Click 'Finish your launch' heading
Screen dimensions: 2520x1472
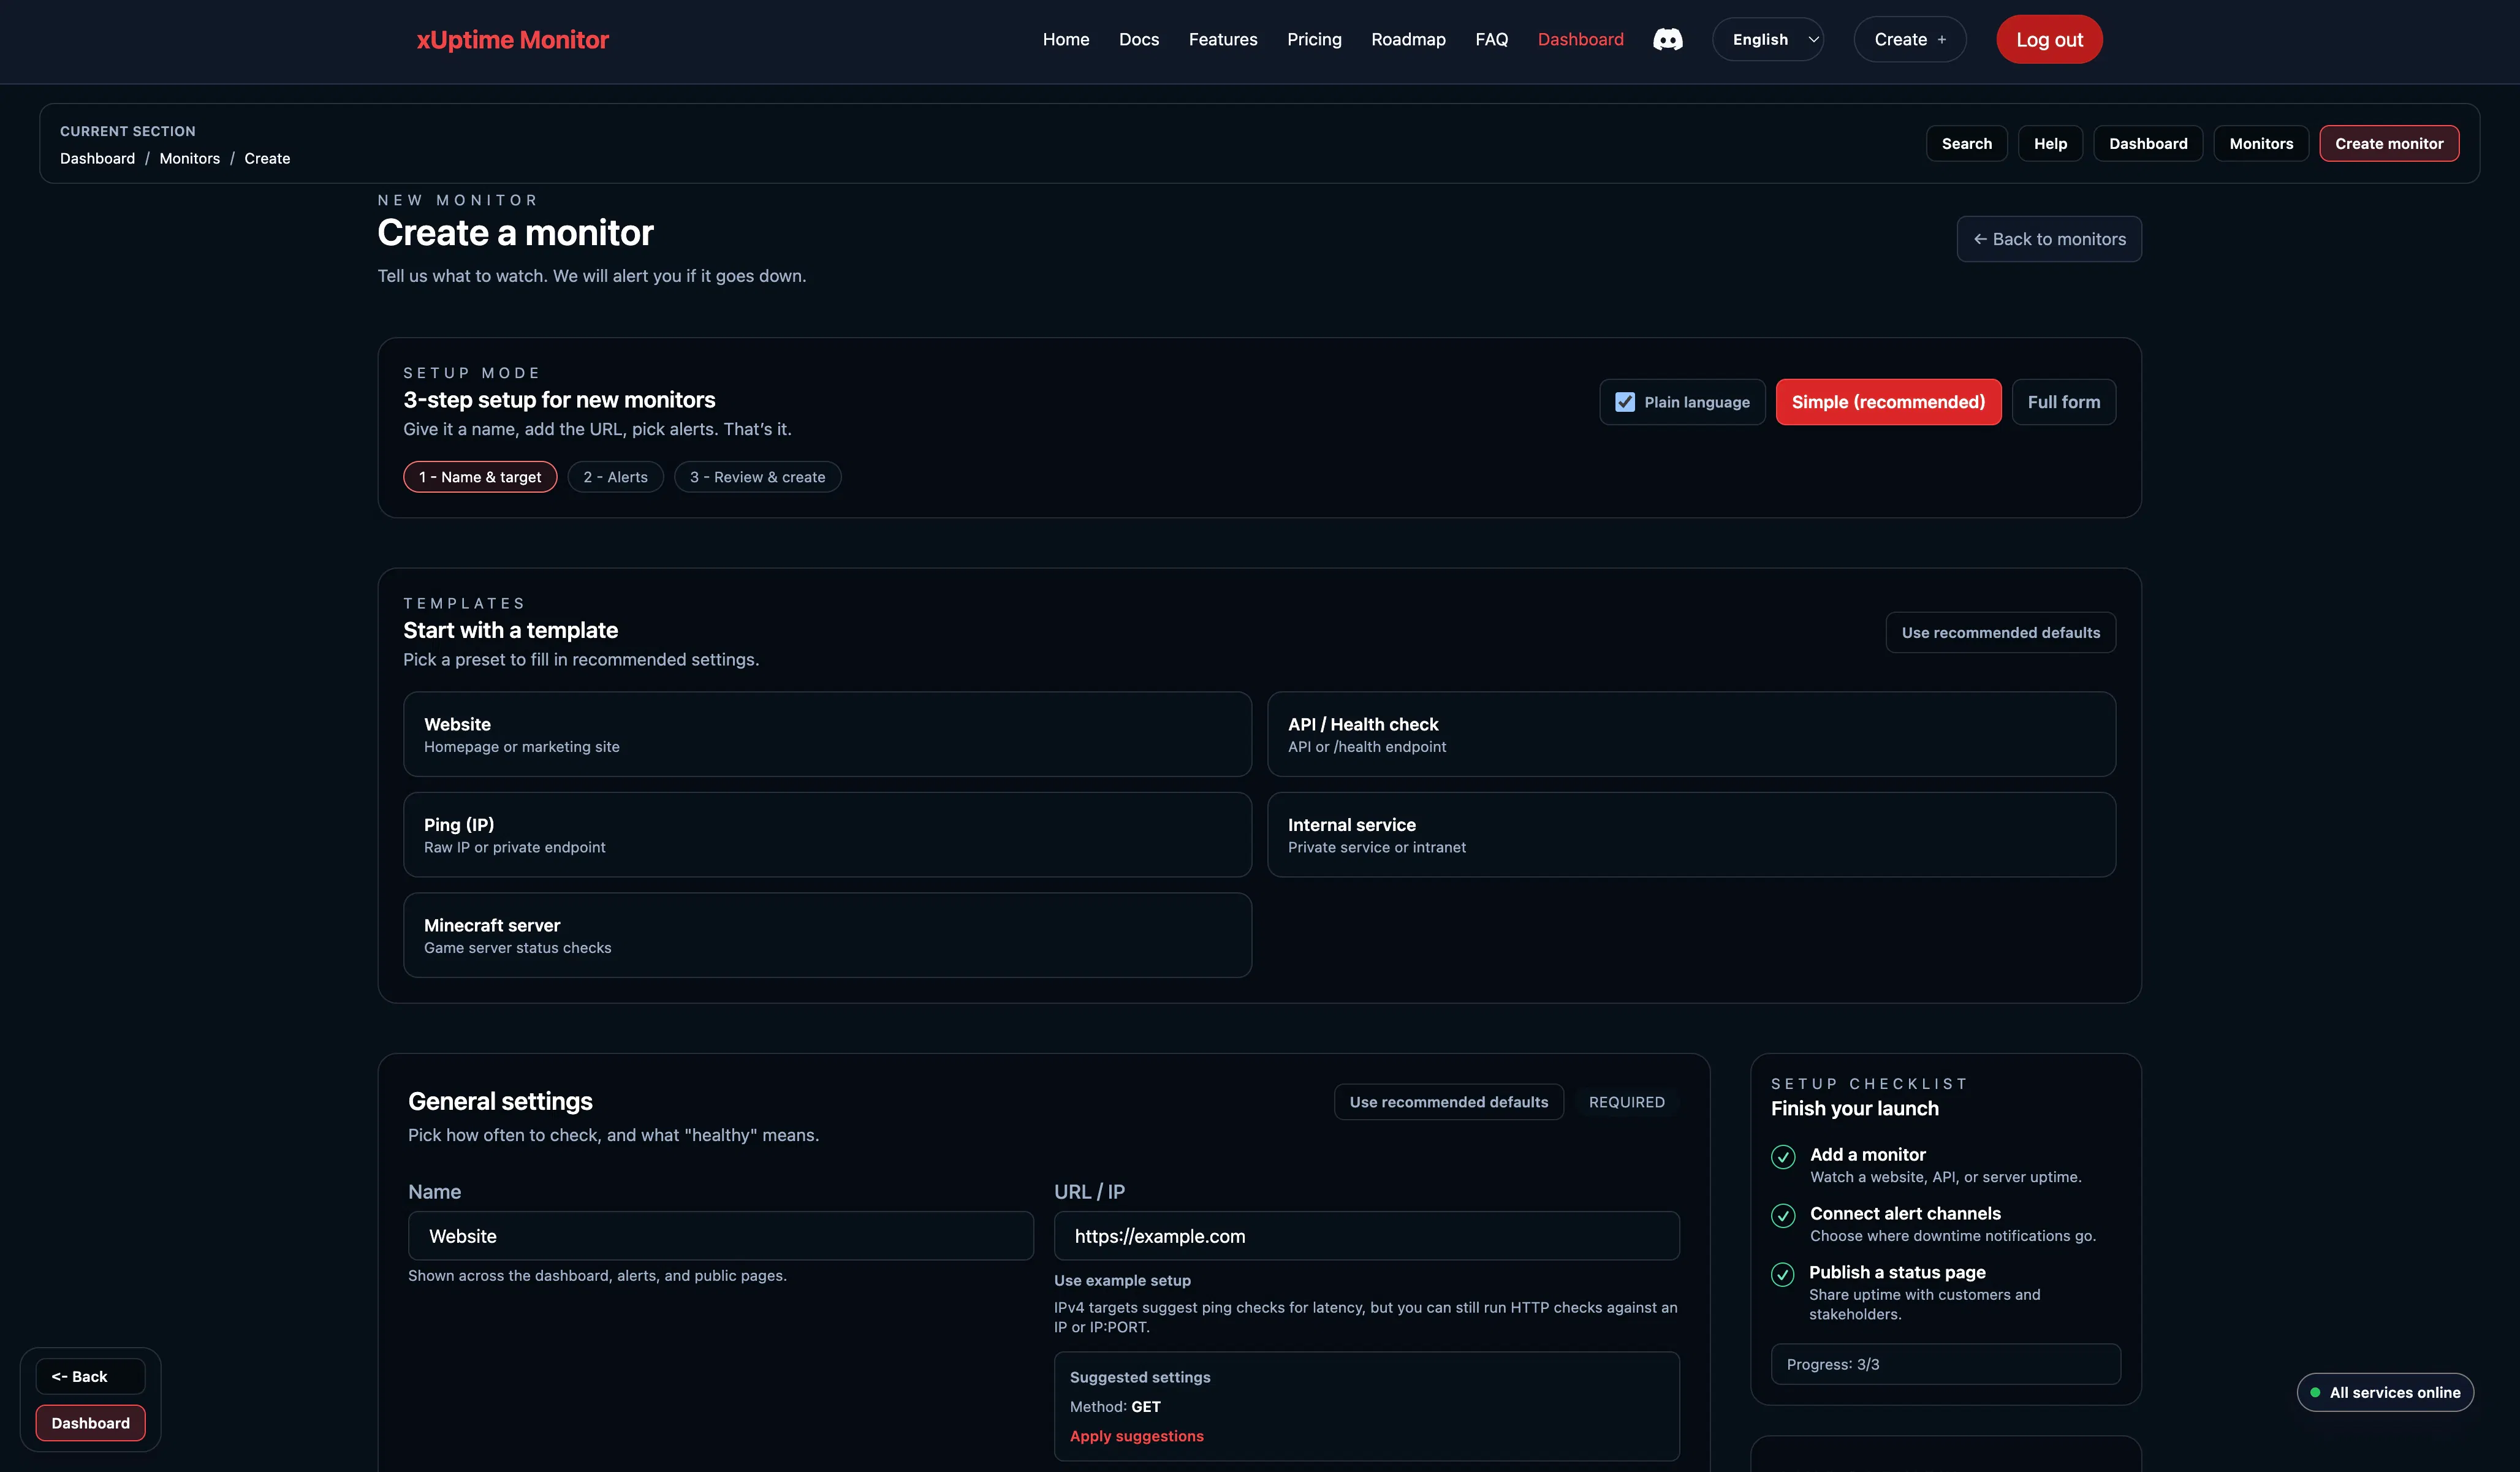pos(1854,1108)
